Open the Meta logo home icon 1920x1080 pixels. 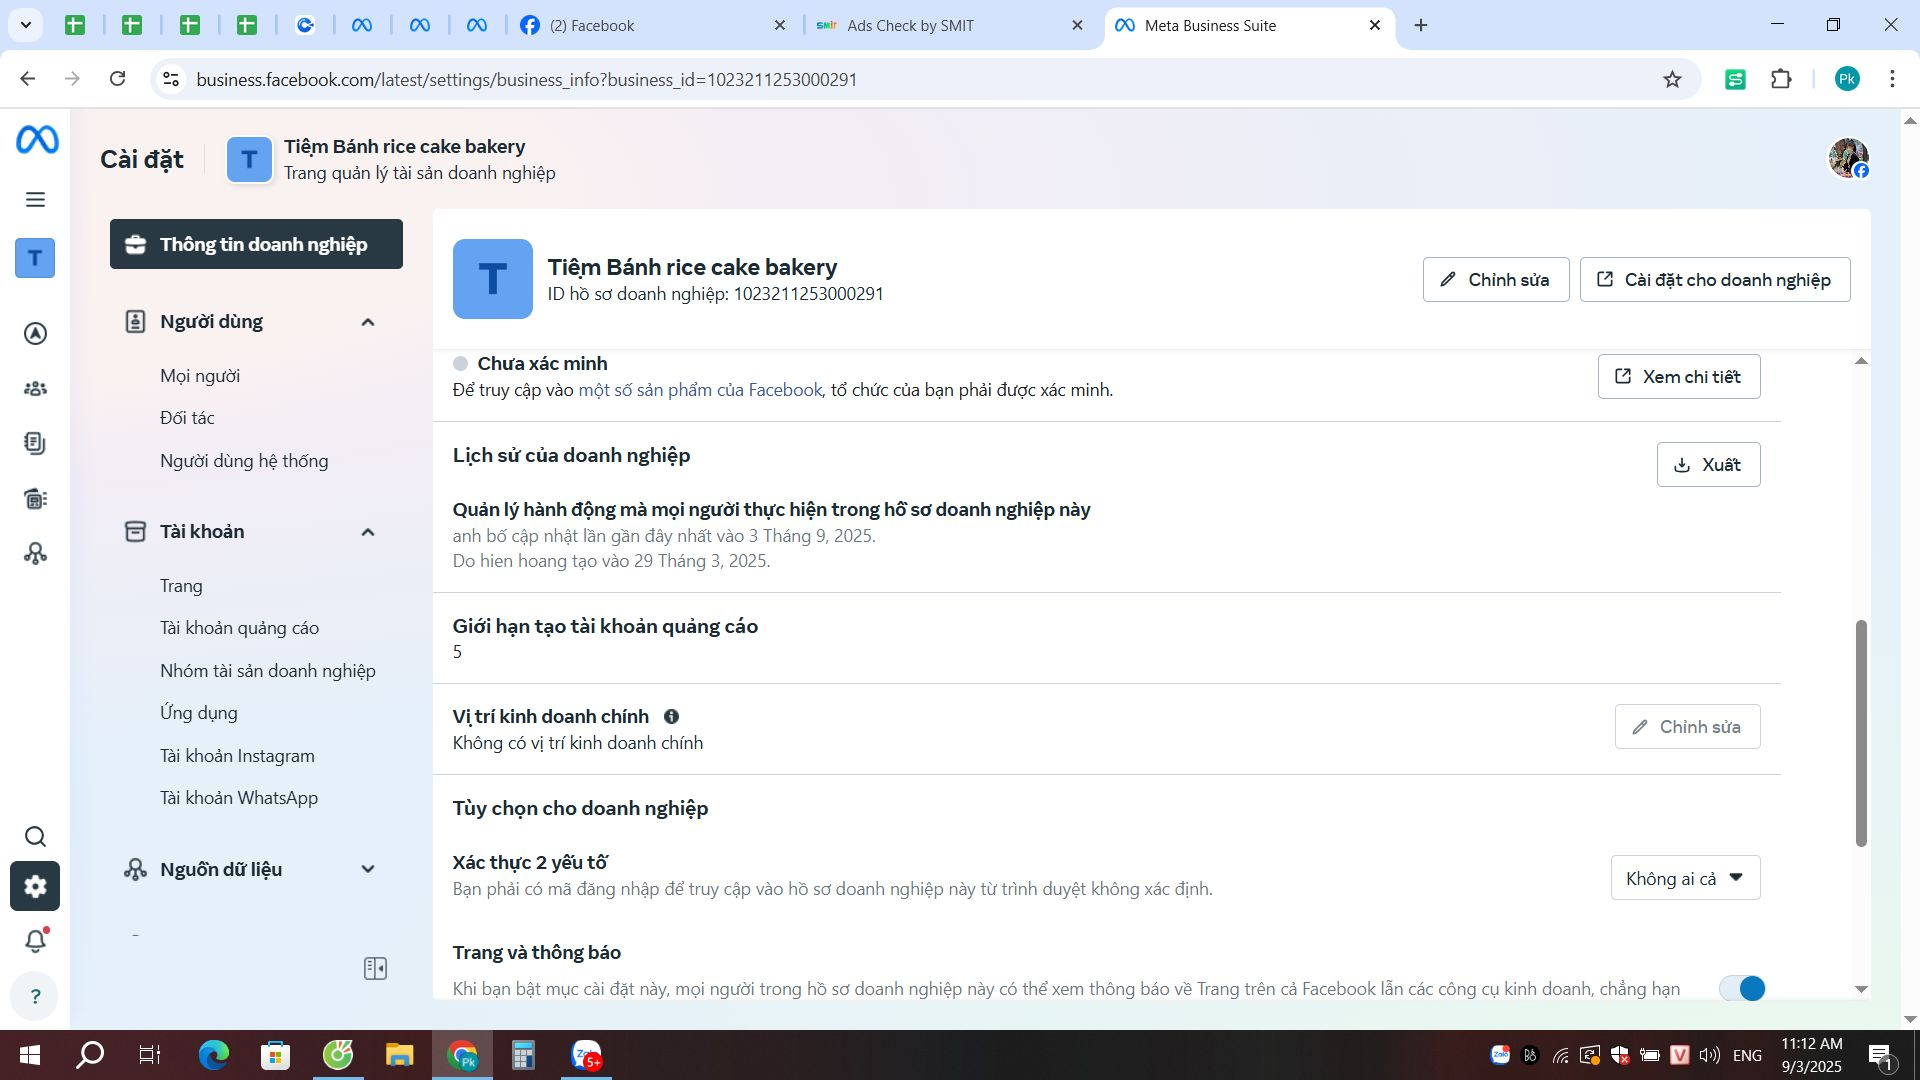click(37, 140)
